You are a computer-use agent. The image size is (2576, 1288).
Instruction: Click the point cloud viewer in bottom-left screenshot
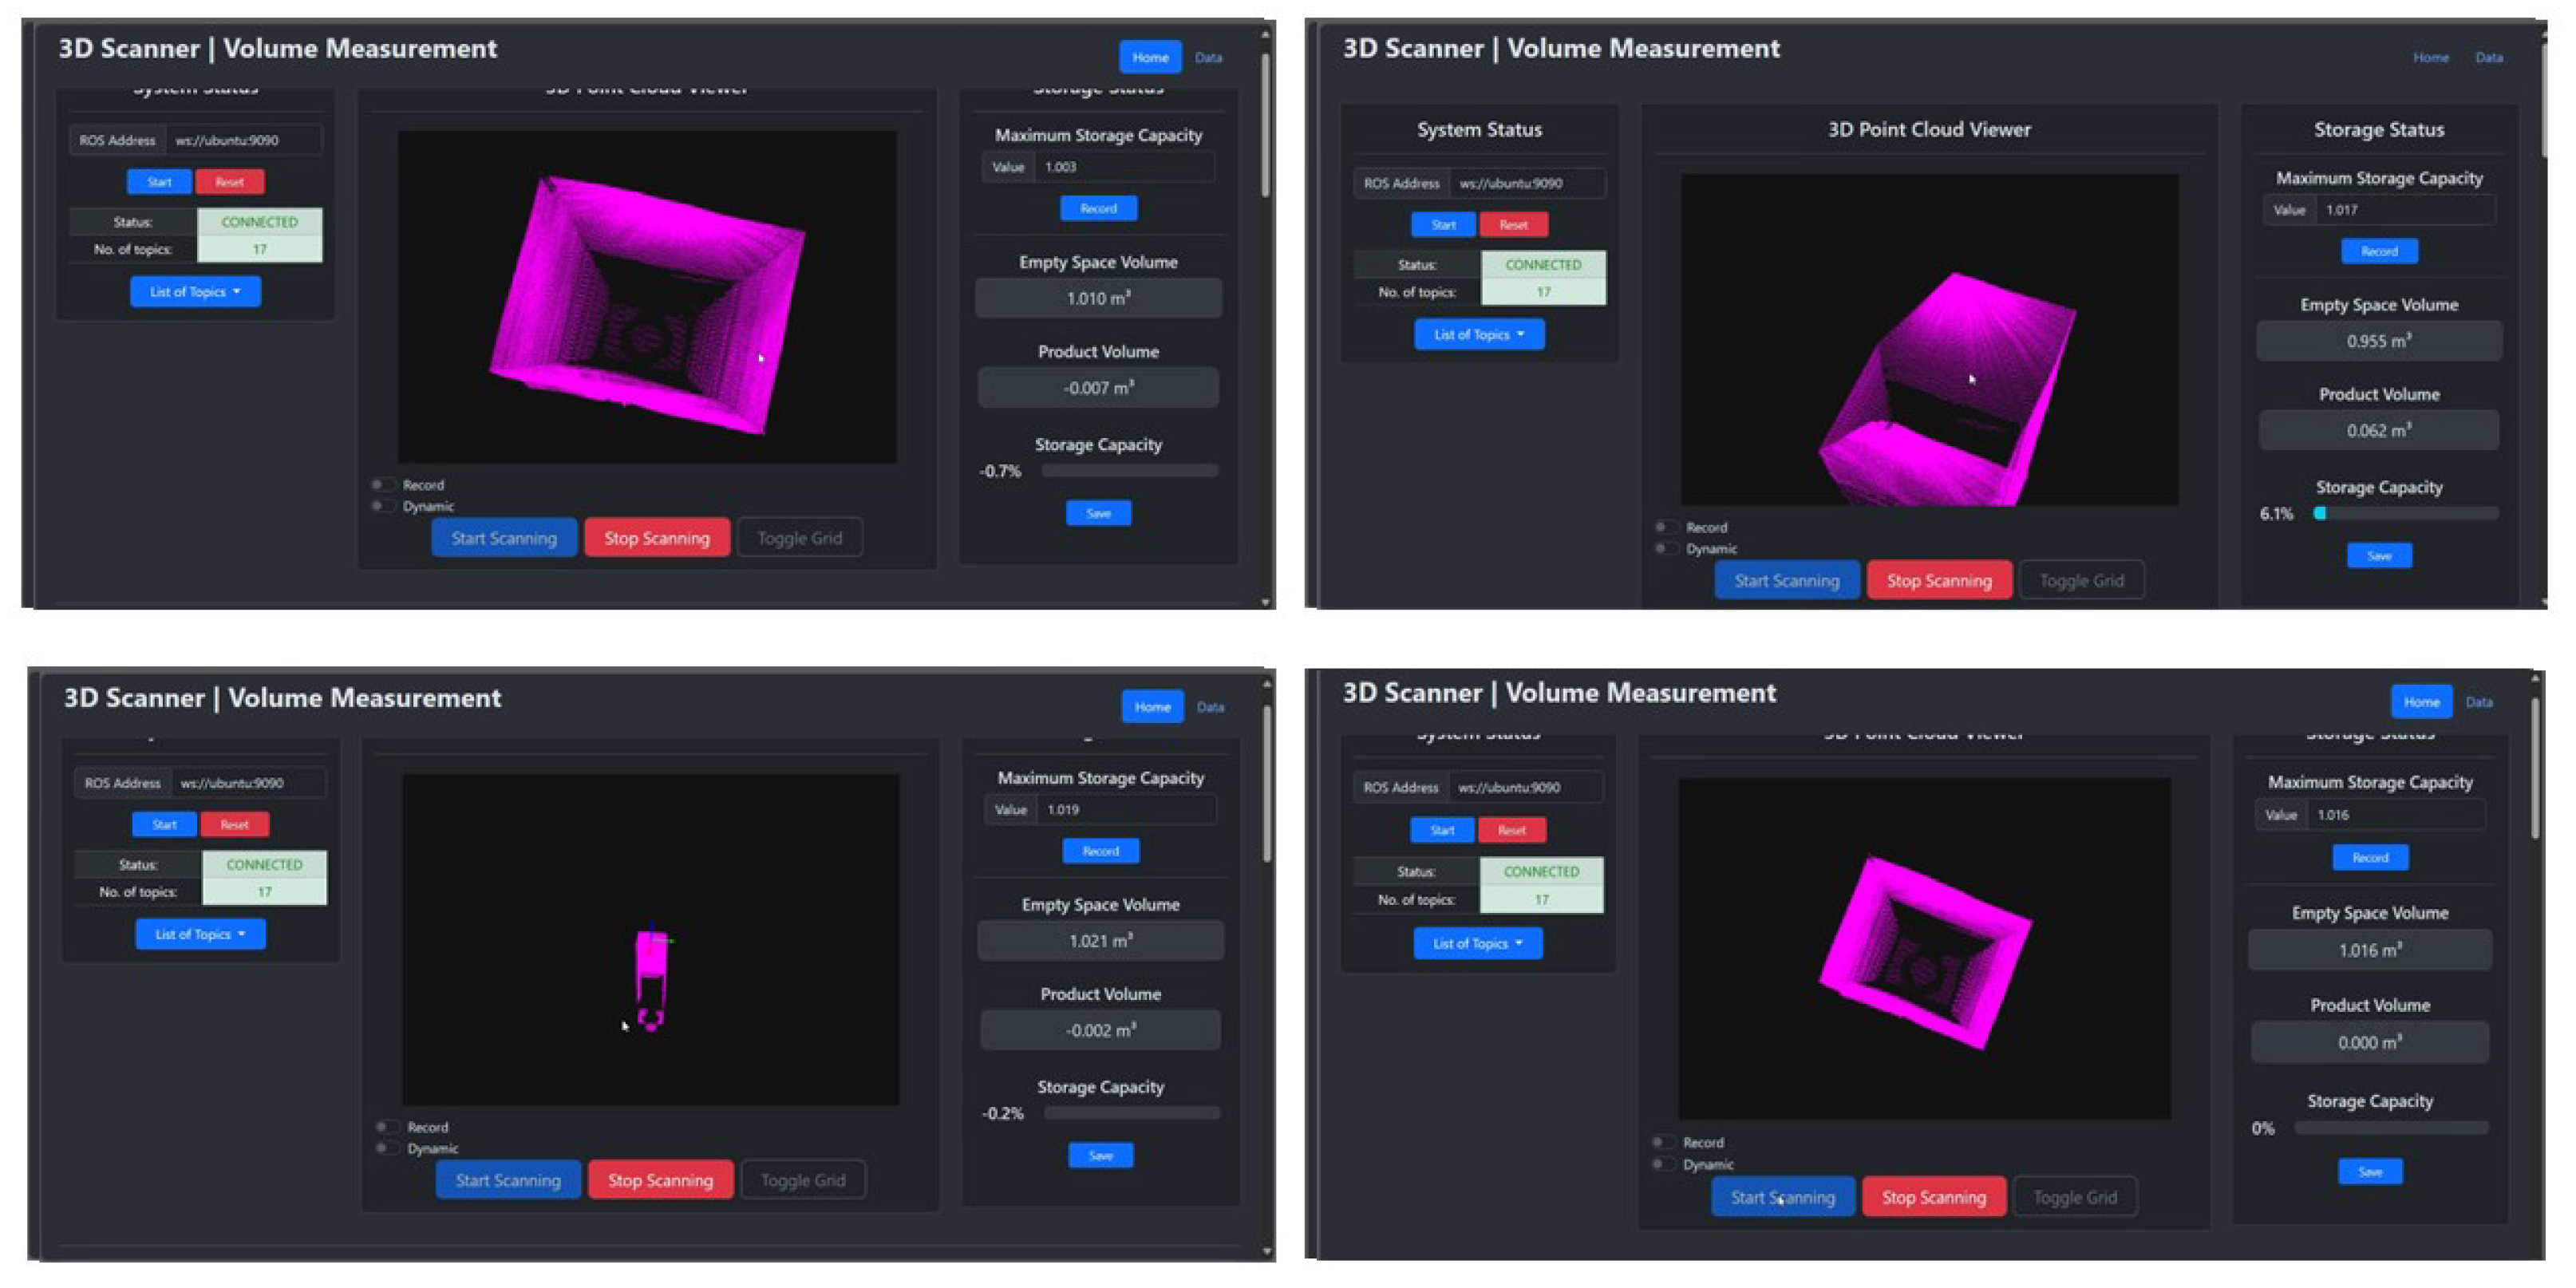[651, 939]
